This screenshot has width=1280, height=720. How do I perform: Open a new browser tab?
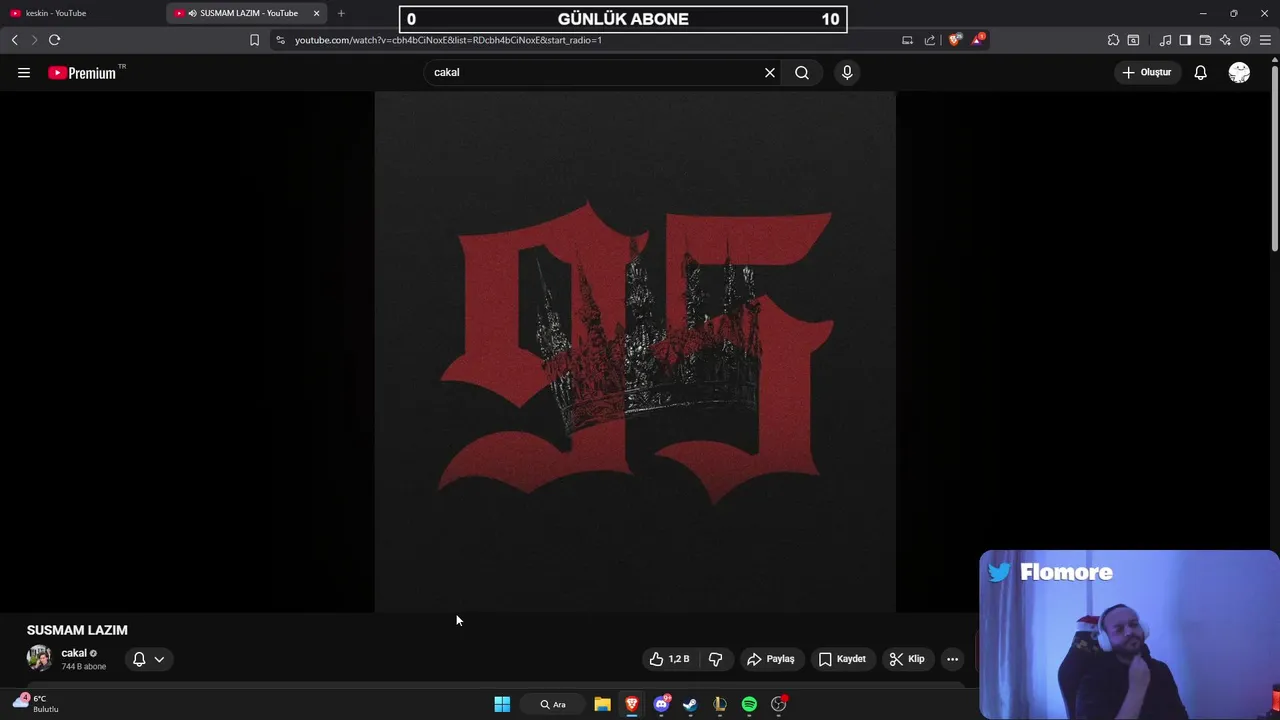pos(341,13)
